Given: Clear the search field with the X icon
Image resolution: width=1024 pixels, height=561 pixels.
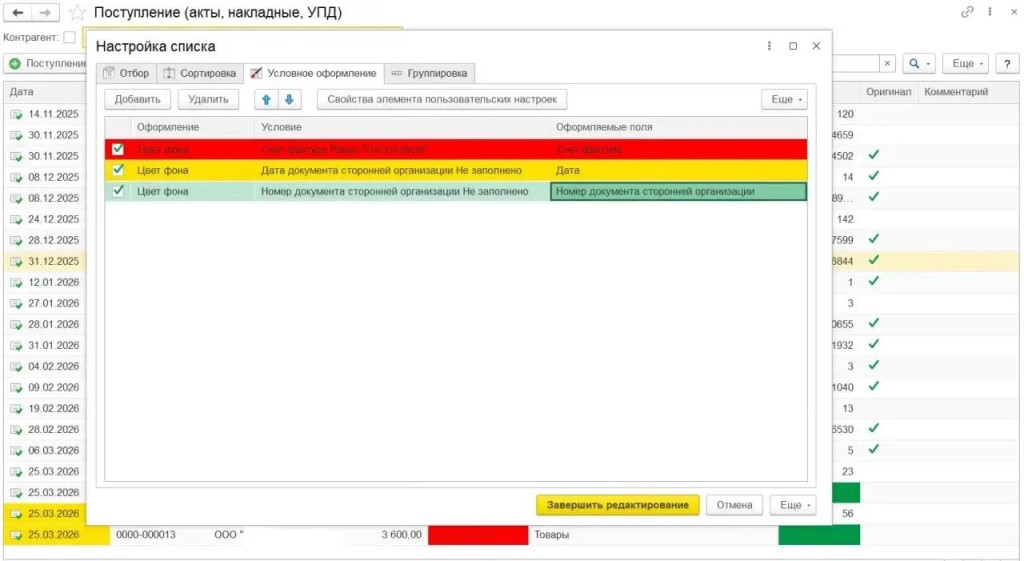Looking at the screenshot, I should click(887, 64).
